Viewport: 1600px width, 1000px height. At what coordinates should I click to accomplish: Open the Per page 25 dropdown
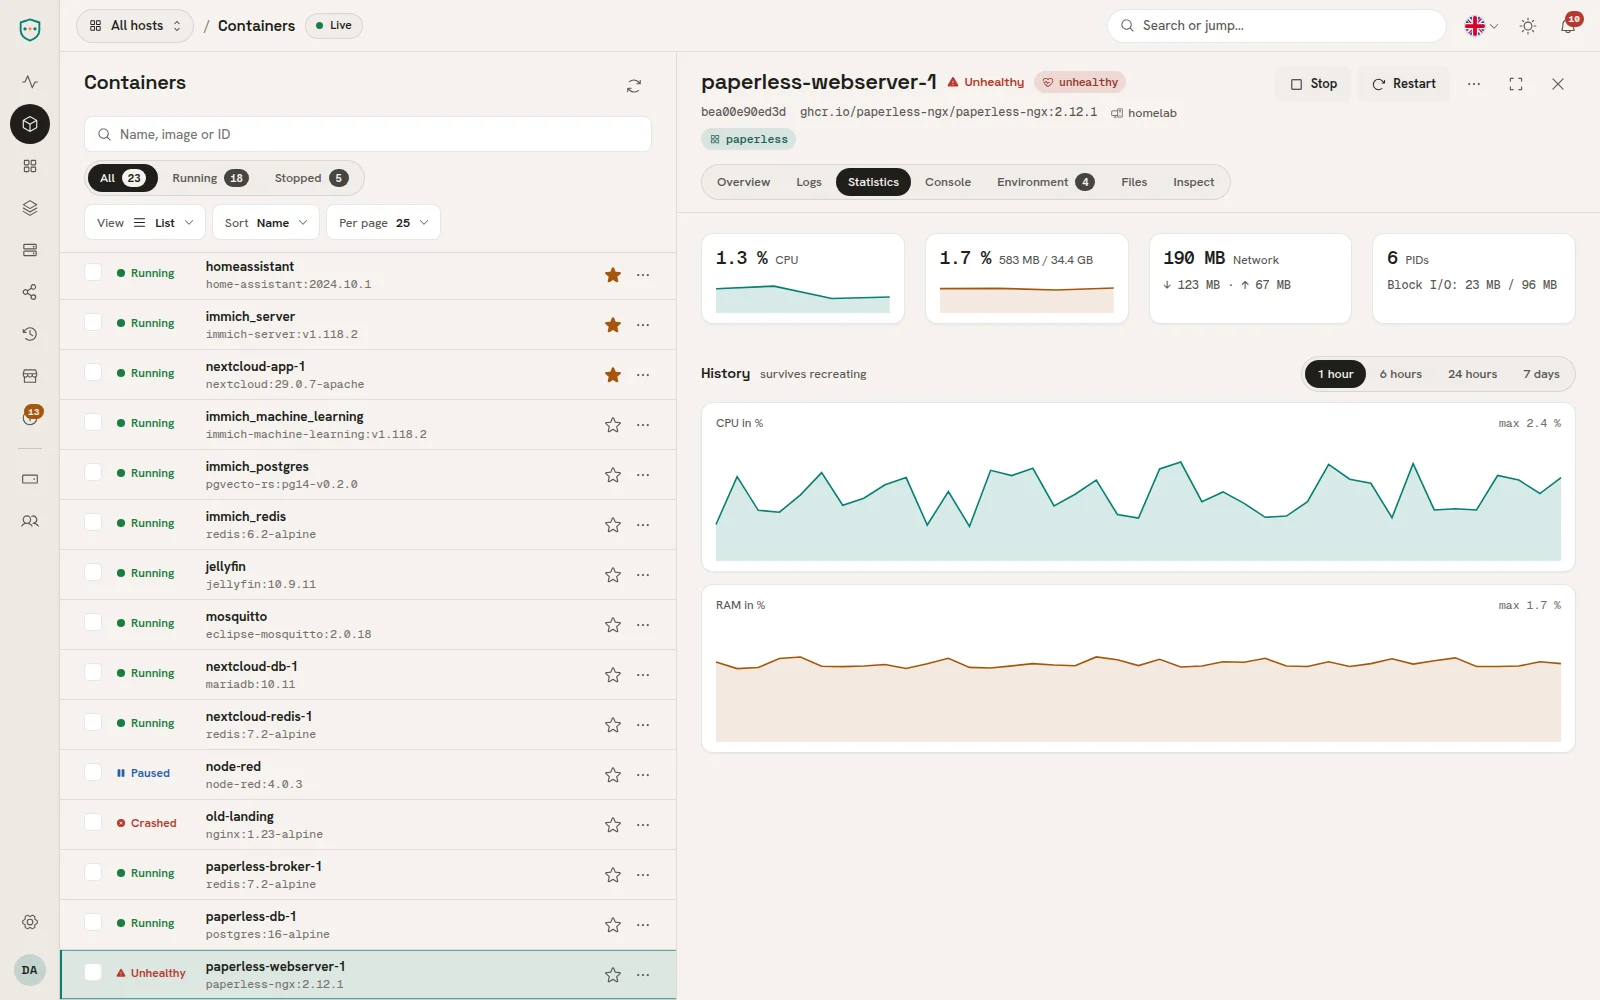click(x=383, y=222)
